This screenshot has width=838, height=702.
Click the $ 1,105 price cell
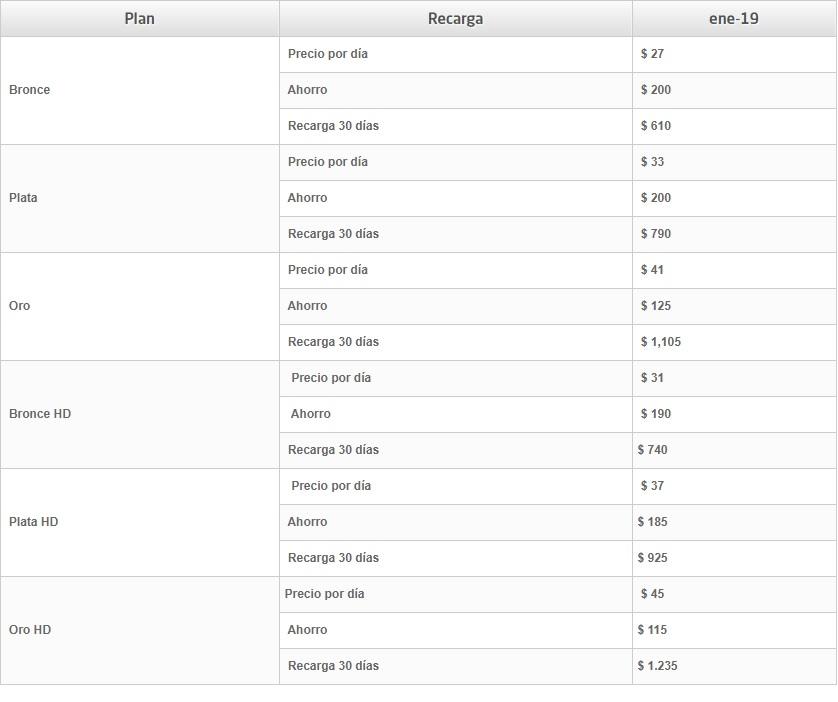point(734,342)
